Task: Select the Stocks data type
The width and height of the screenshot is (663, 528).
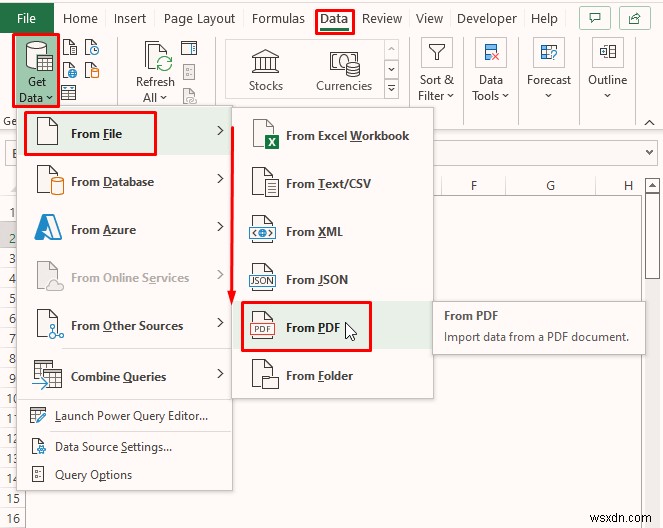Action: pyautogui.click(x=266, y=71)
